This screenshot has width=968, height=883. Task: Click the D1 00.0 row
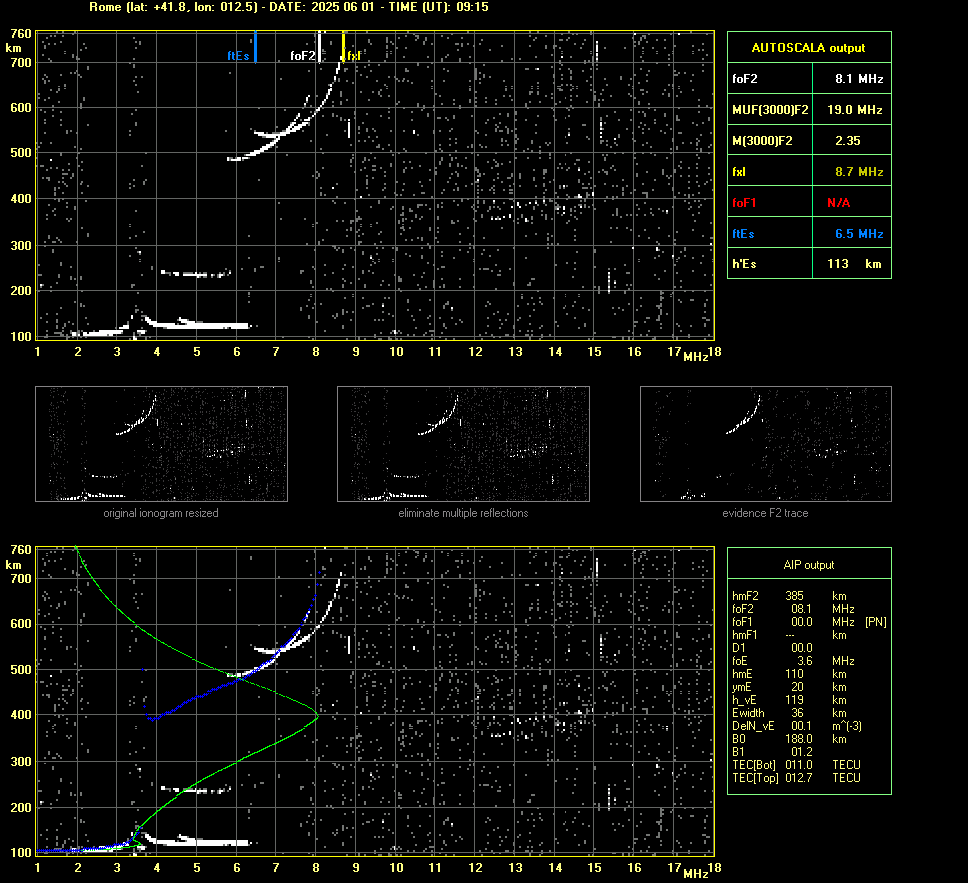tap(772, 648)
